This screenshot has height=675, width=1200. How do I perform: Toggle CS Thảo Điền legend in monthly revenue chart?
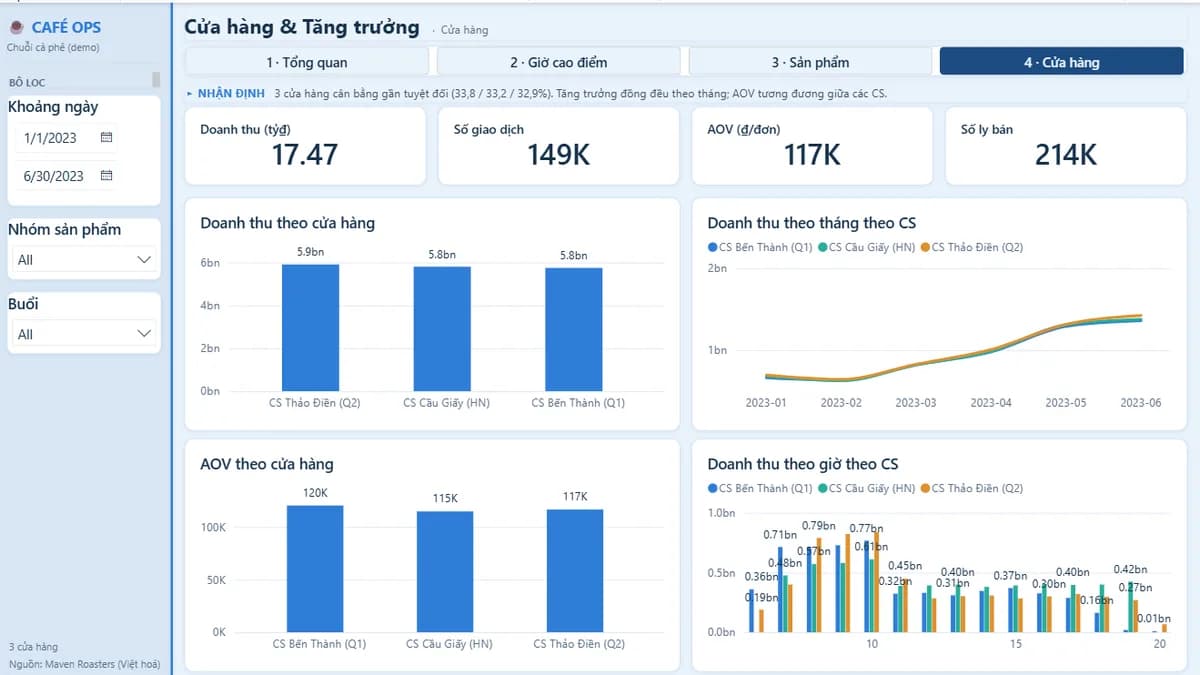[972, 247]
